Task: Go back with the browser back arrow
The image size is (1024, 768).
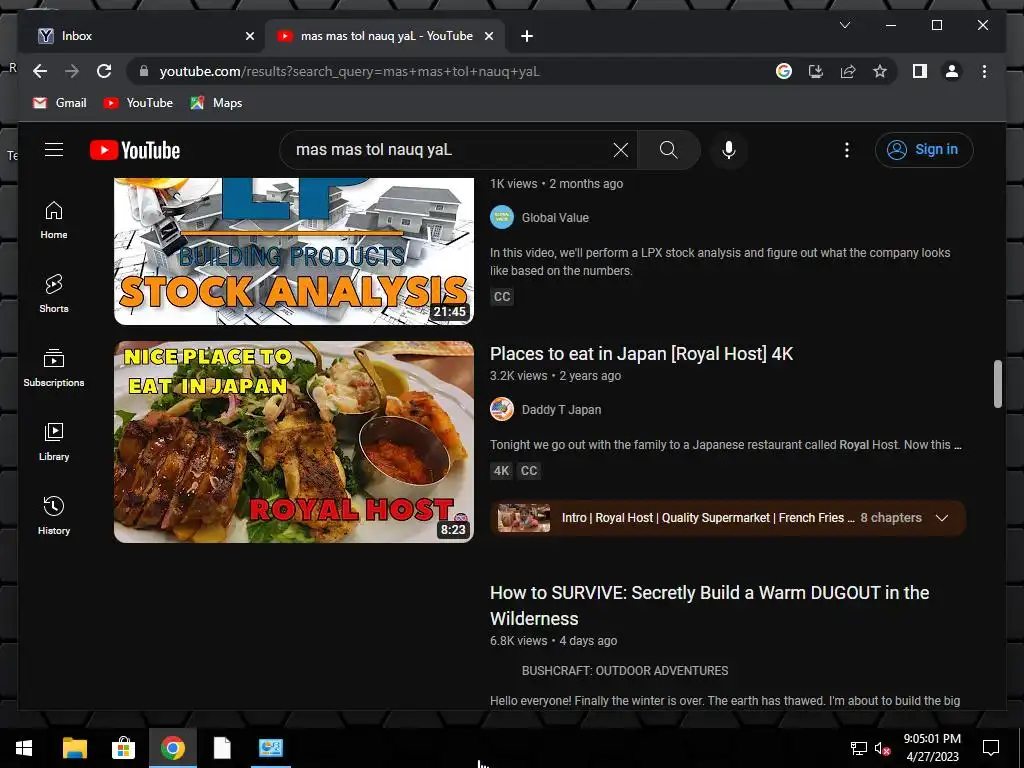Action: pyautogui.click(x=40, y=71)
